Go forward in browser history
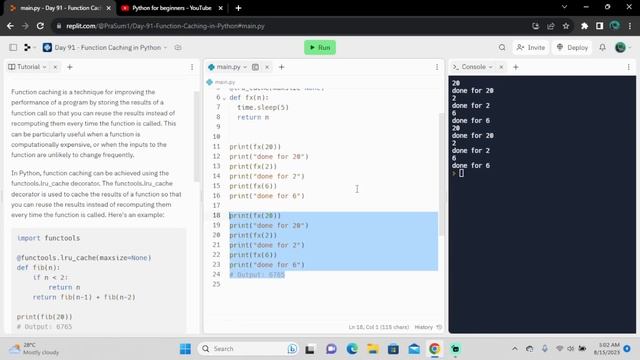640x360 pixels. click(x=25, y=26)
